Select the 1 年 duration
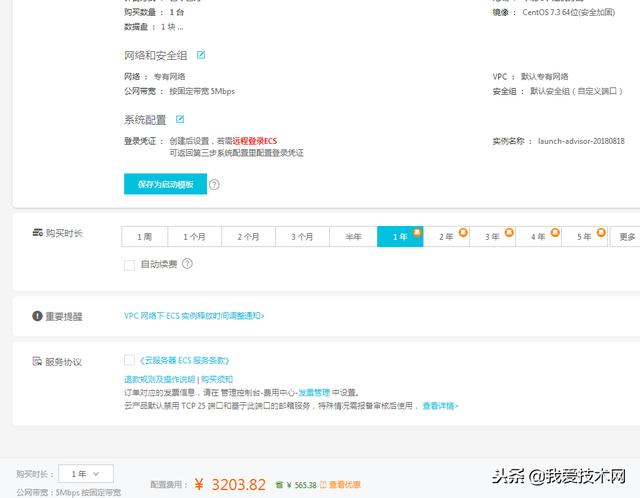The image size is (640, 498). (400, 237)
